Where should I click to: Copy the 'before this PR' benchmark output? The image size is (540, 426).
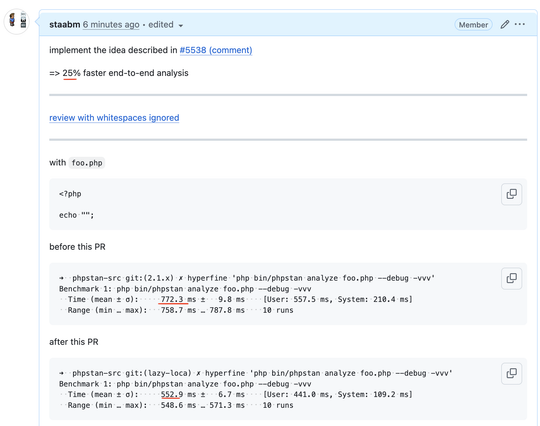[x=511, y=278]
